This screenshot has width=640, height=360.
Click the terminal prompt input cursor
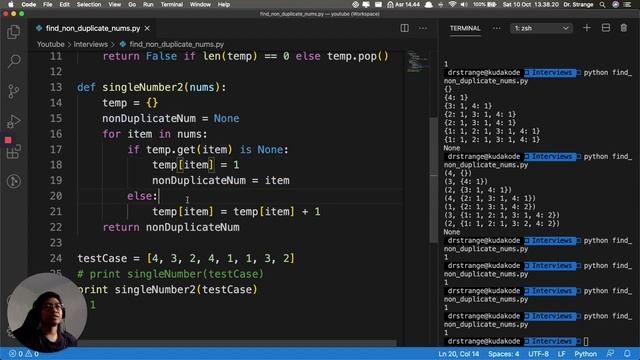586,341
